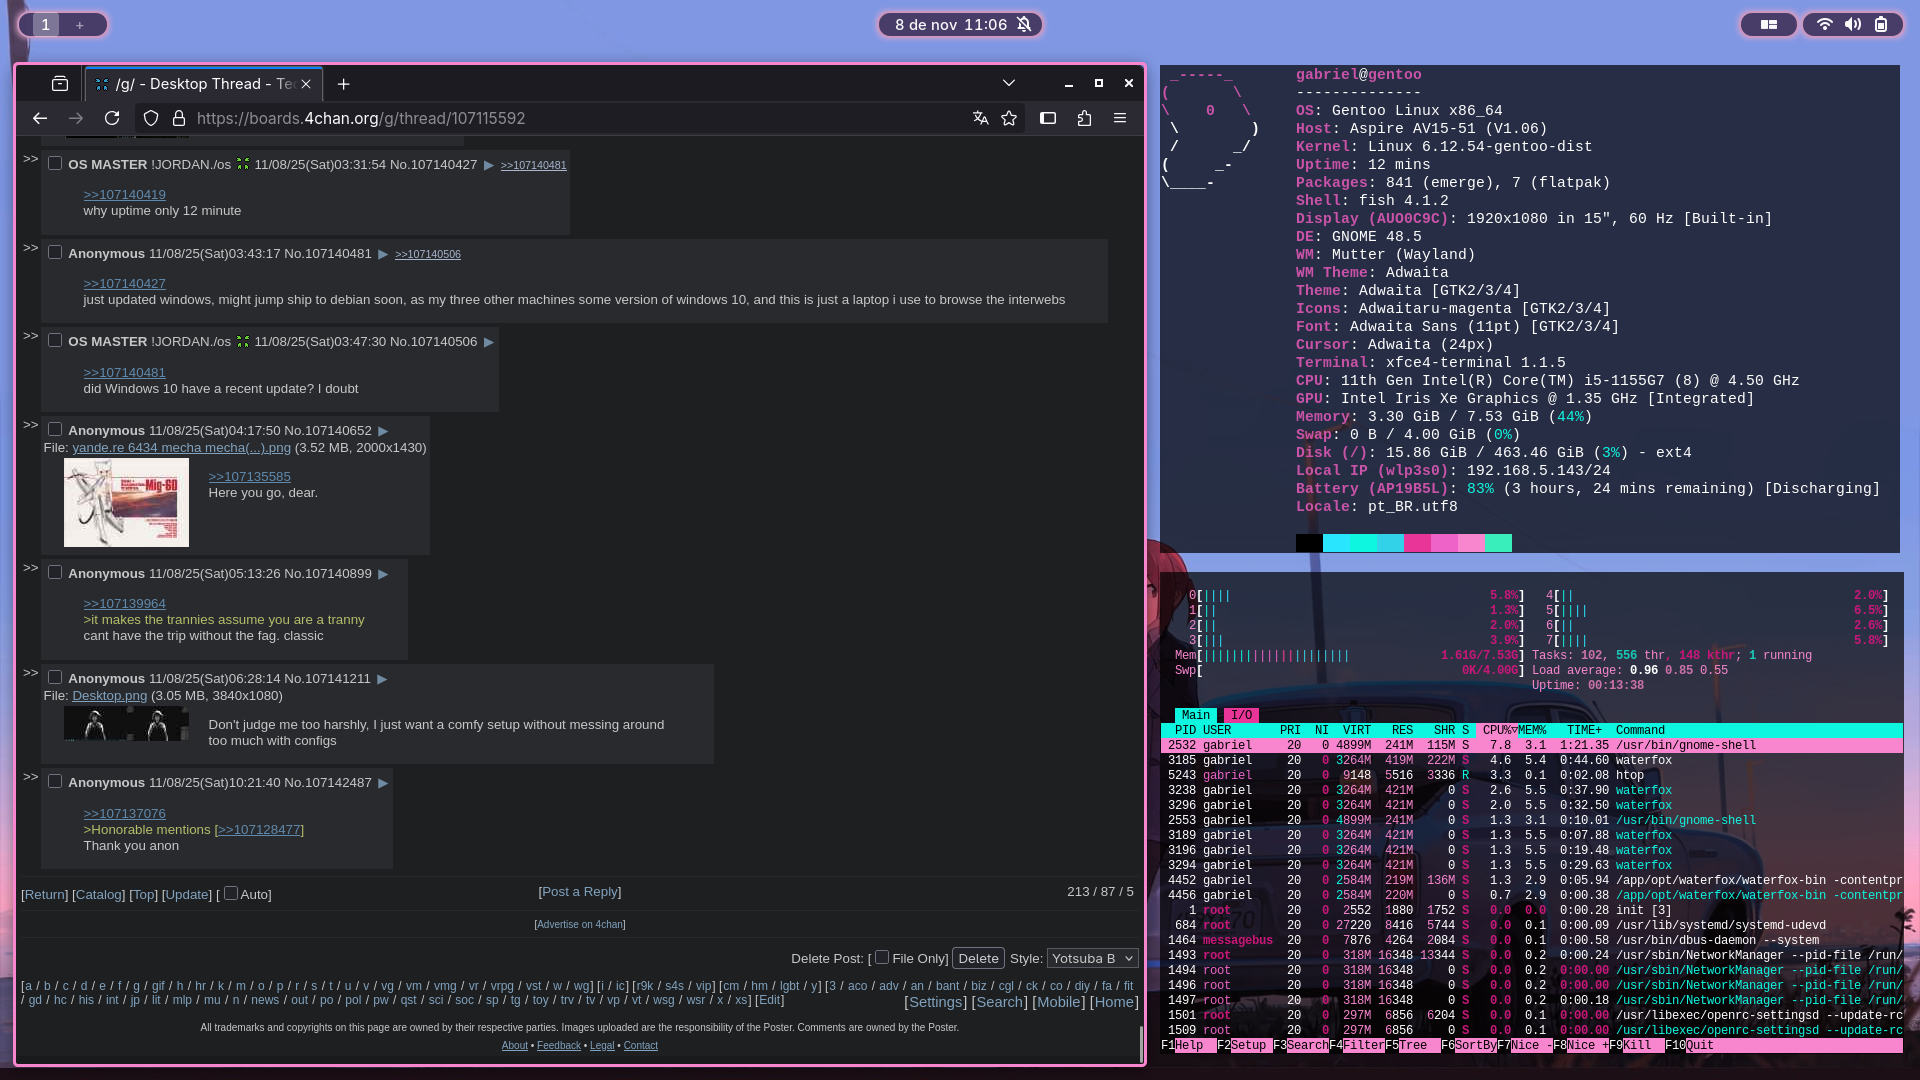Open a new browser tab with plus
Image resolution: width=1920 pixels, height=1080 pixels.
(343, 84)
